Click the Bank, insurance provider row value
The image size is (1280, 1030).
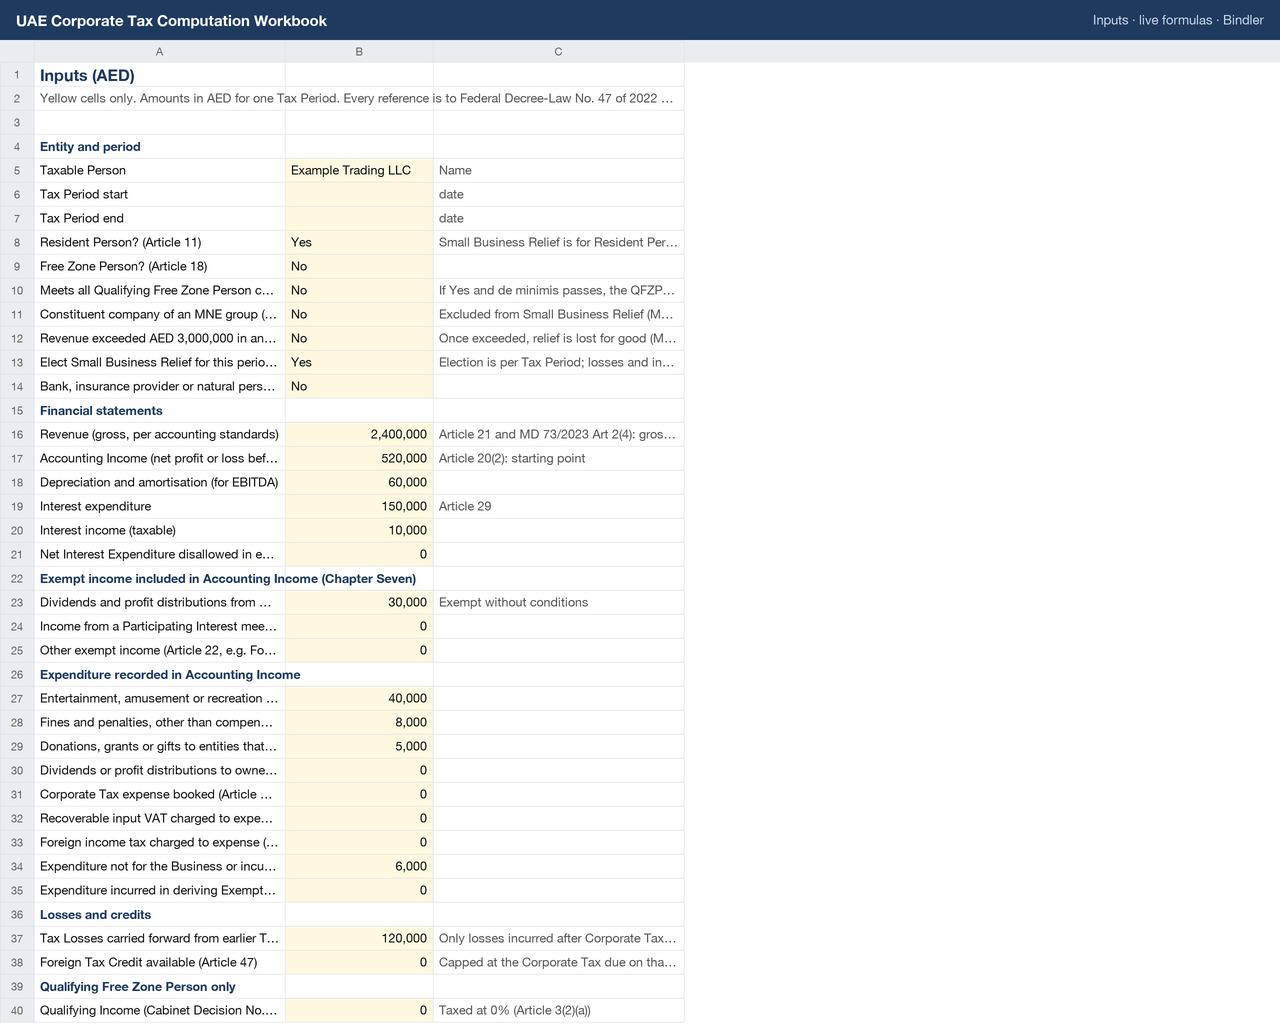pyautogui.click(x=359, y=386)
